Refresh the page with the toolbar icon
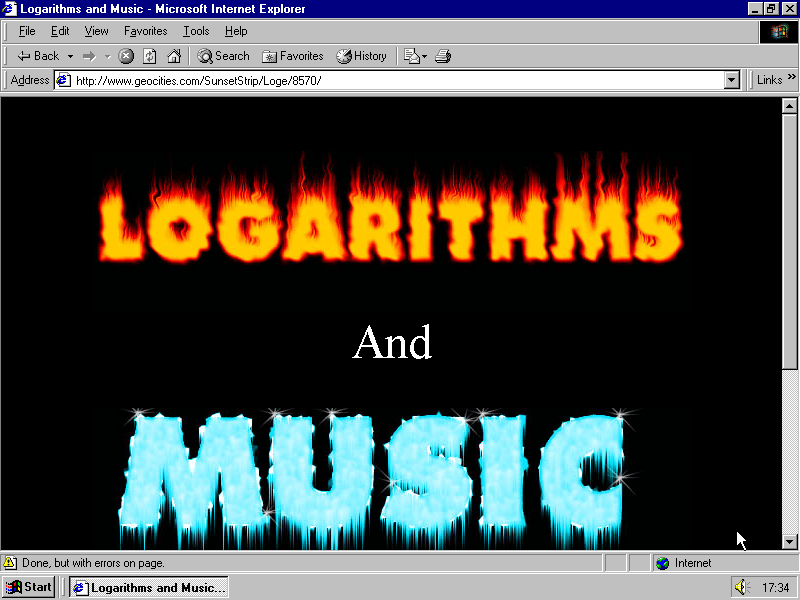The width and height of the screenshot is (800, 600). pos(150,56)
